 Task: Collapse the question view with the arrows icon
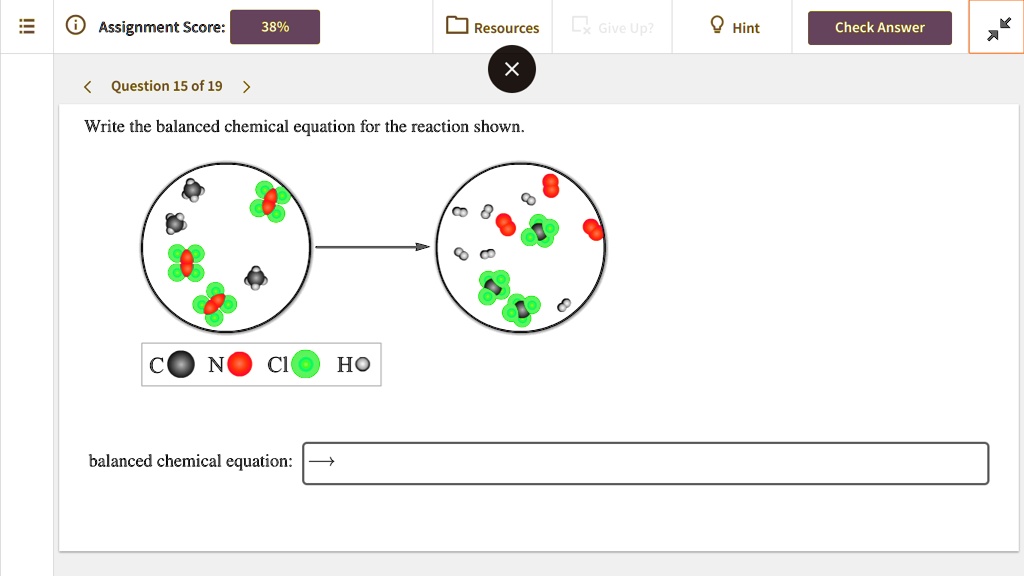pos(996,27)
